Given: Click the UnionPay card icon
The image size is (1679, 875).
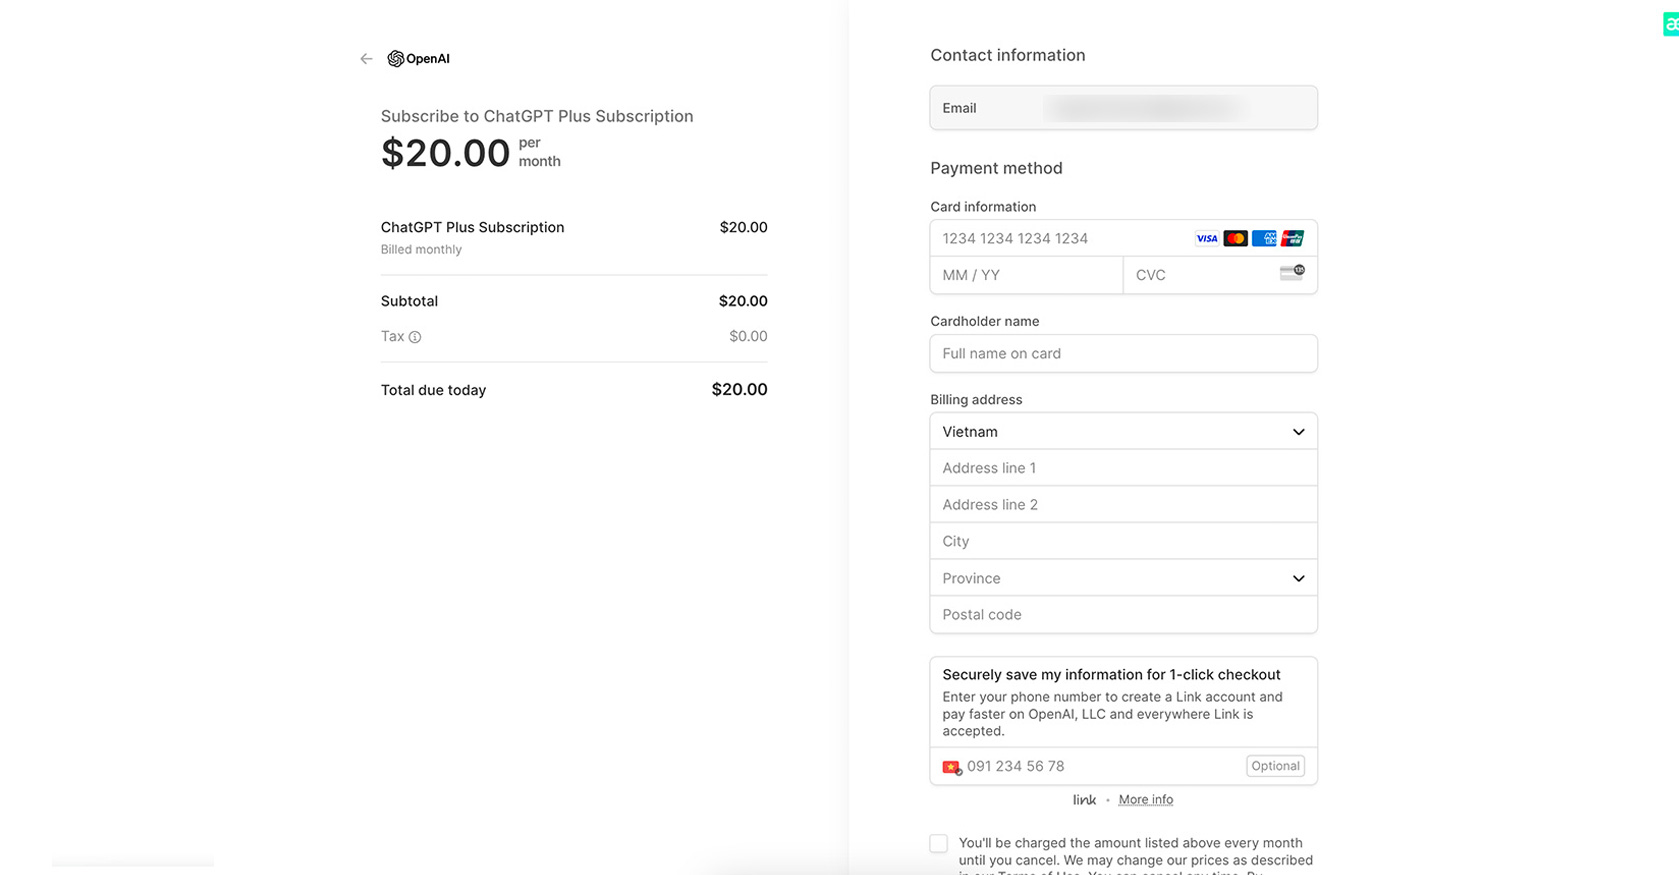Looking at the screenshot, I should (1293, 238).
